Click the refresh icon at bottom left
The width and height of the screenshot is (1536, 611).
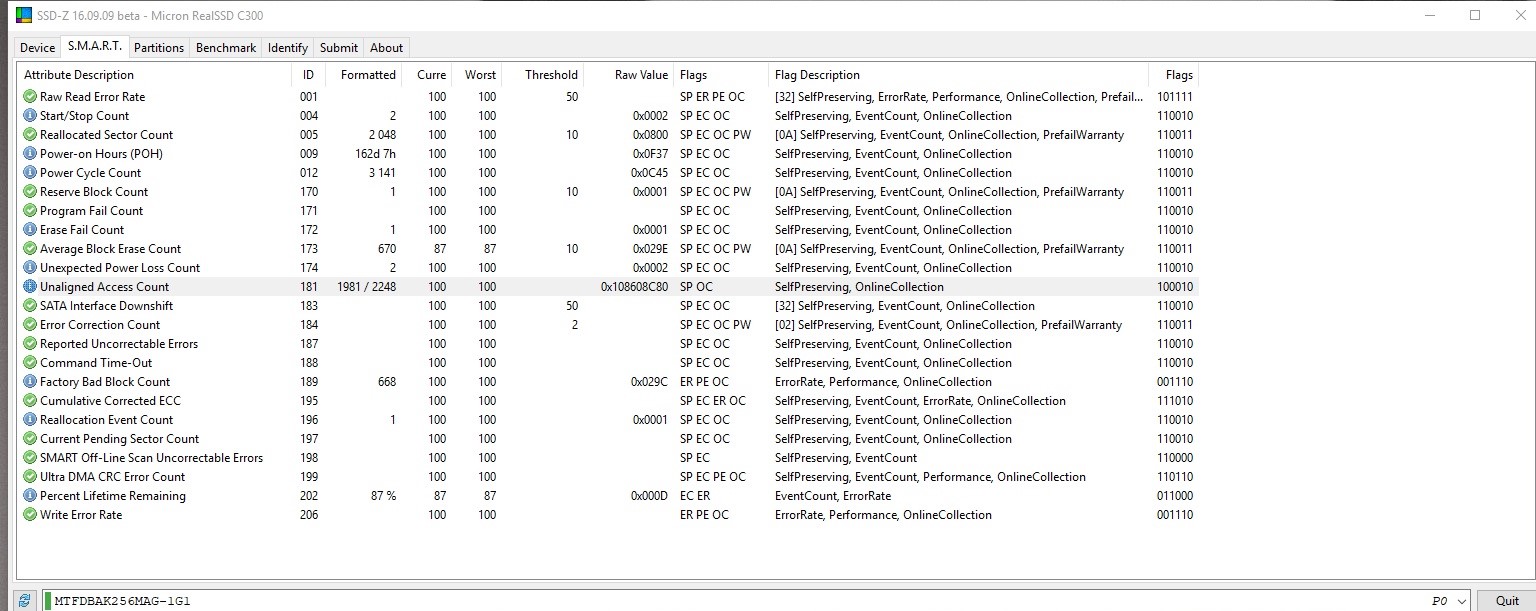[x=24, y=601]
